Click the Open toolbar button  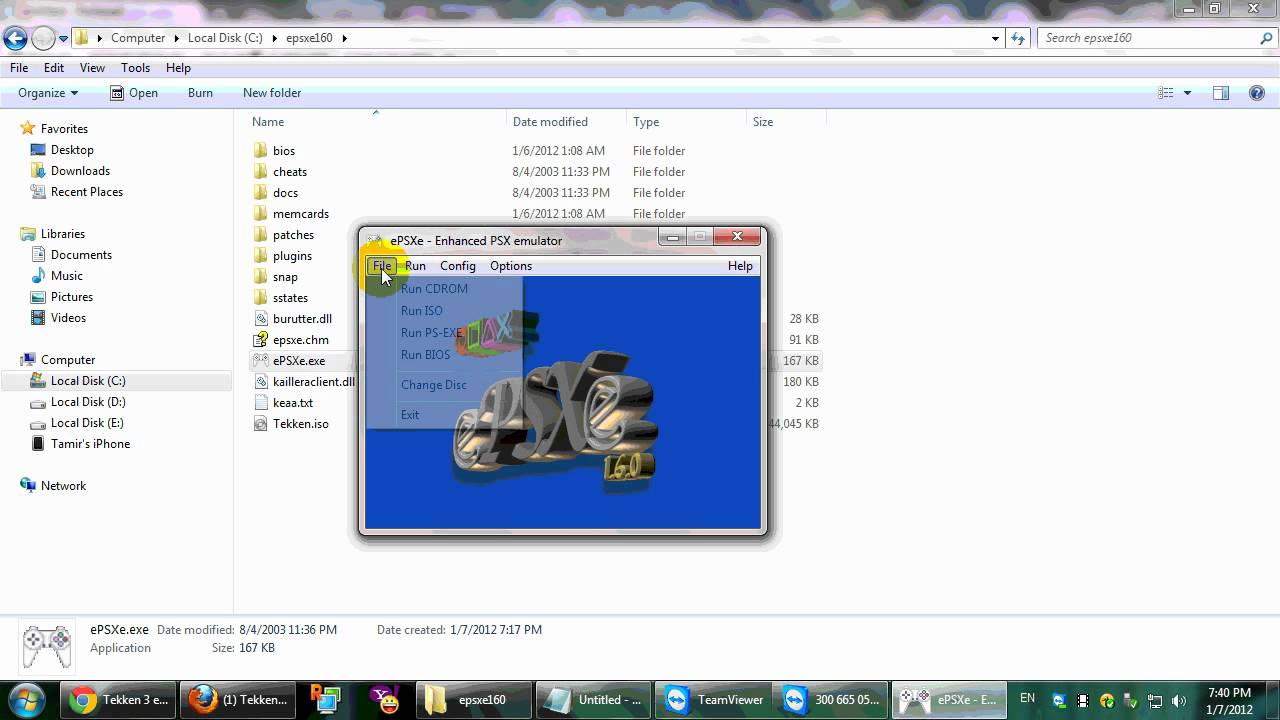click(134, 93)
